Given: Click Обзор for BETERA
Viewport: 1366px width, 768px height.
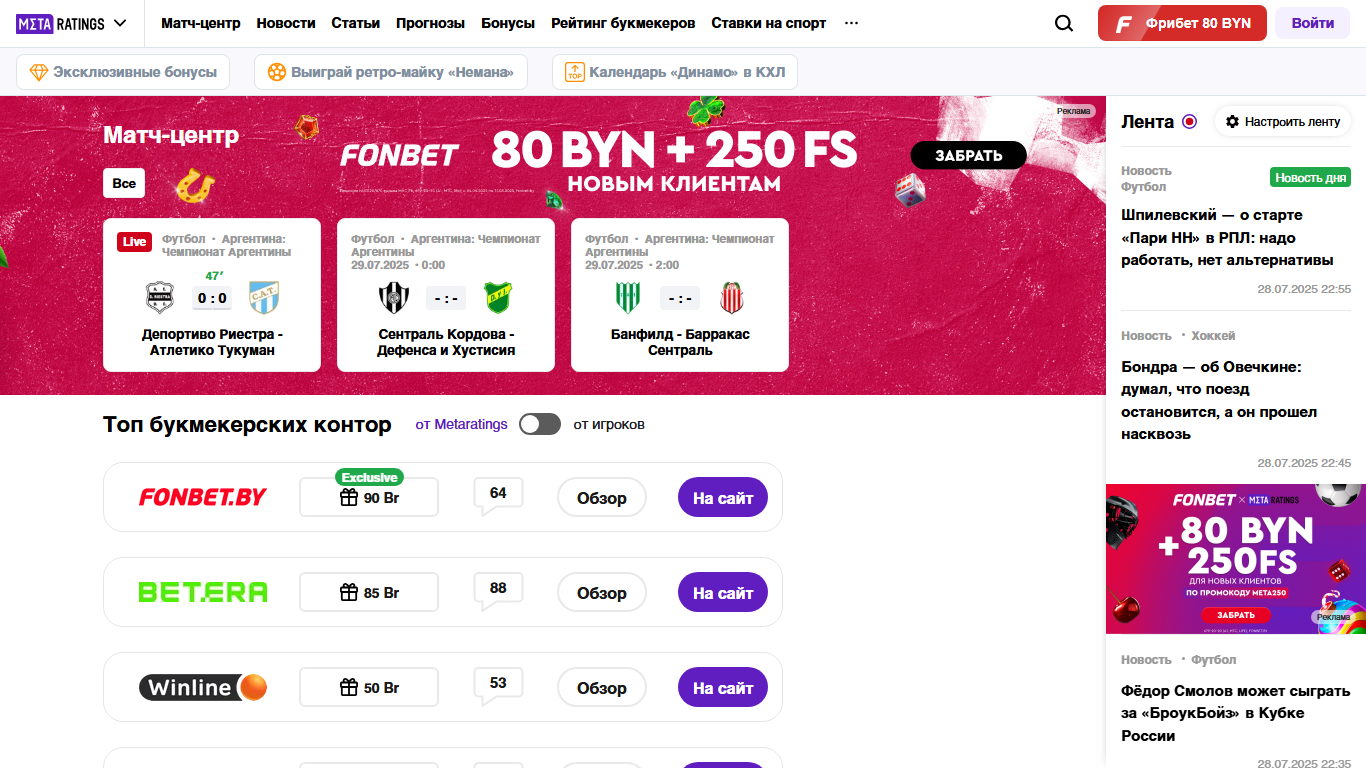Looking at the screenshot, I should [x=602, y=592].
